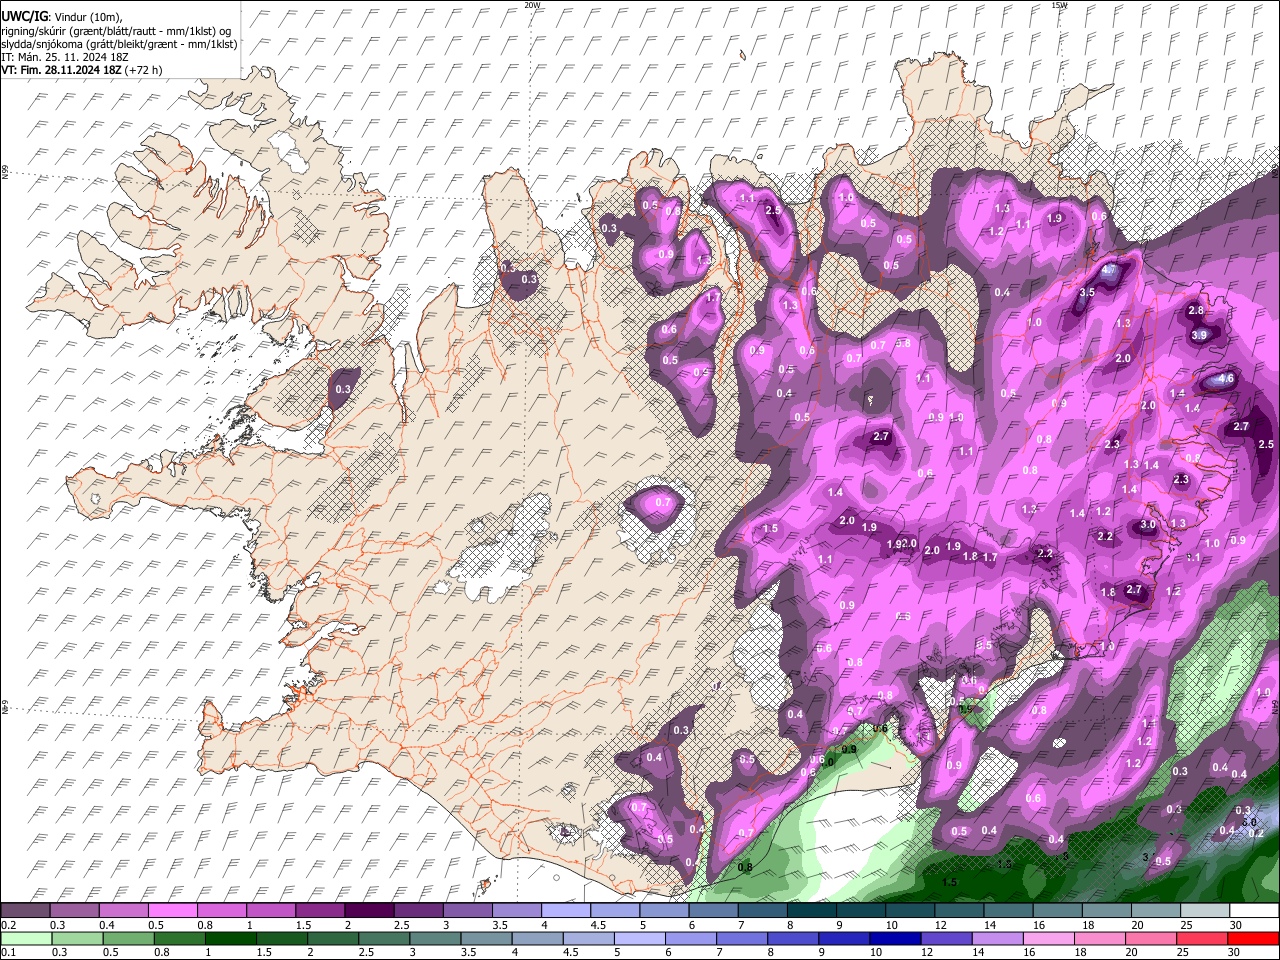The image size is (1280, 960).
Task: Pick the pink rain swatch between 18 and 20
Action: [x=1099, y=938]
